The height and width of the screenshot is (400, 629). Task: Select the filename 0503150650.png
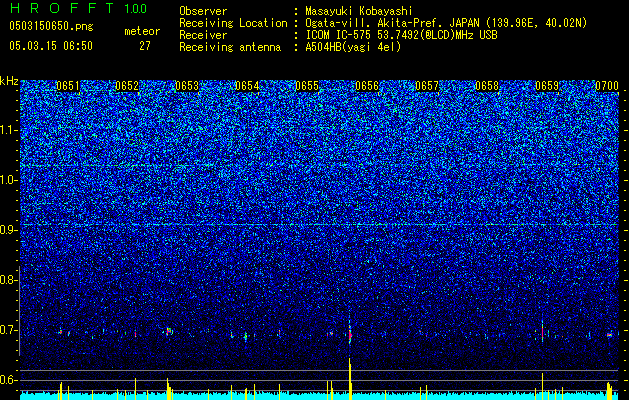(51, 26)
